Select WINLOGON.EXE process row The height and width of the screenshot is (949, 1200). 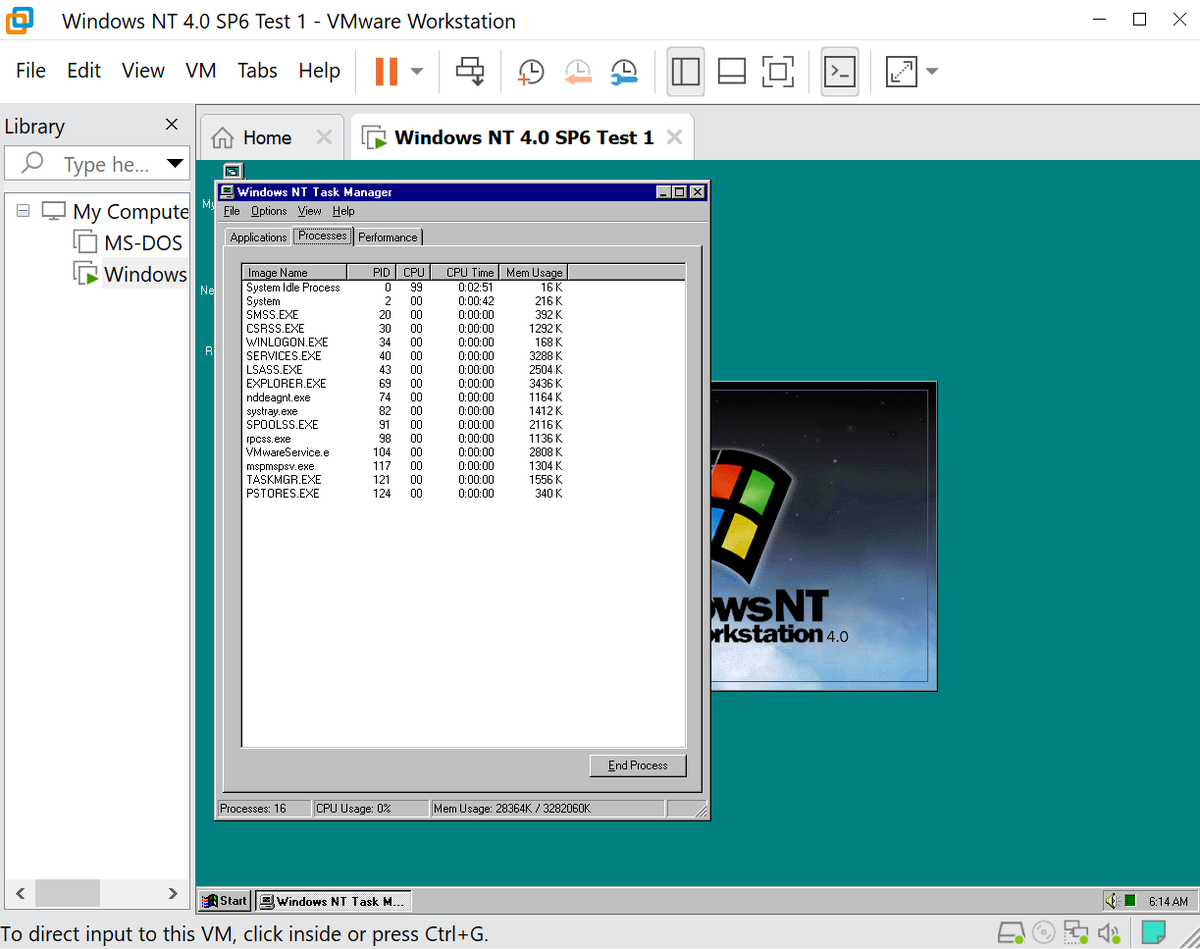404,342
